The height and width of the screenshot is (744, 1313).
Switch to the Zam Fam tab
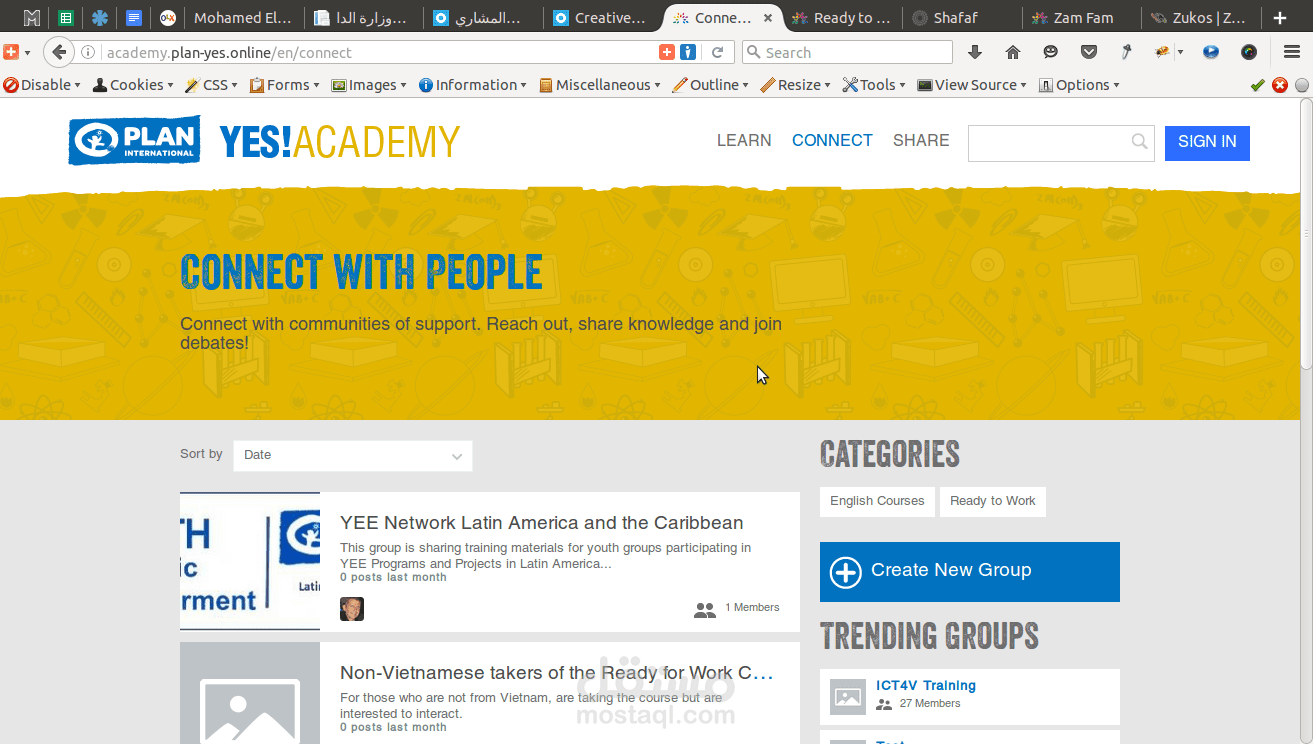coord(1081,18)
